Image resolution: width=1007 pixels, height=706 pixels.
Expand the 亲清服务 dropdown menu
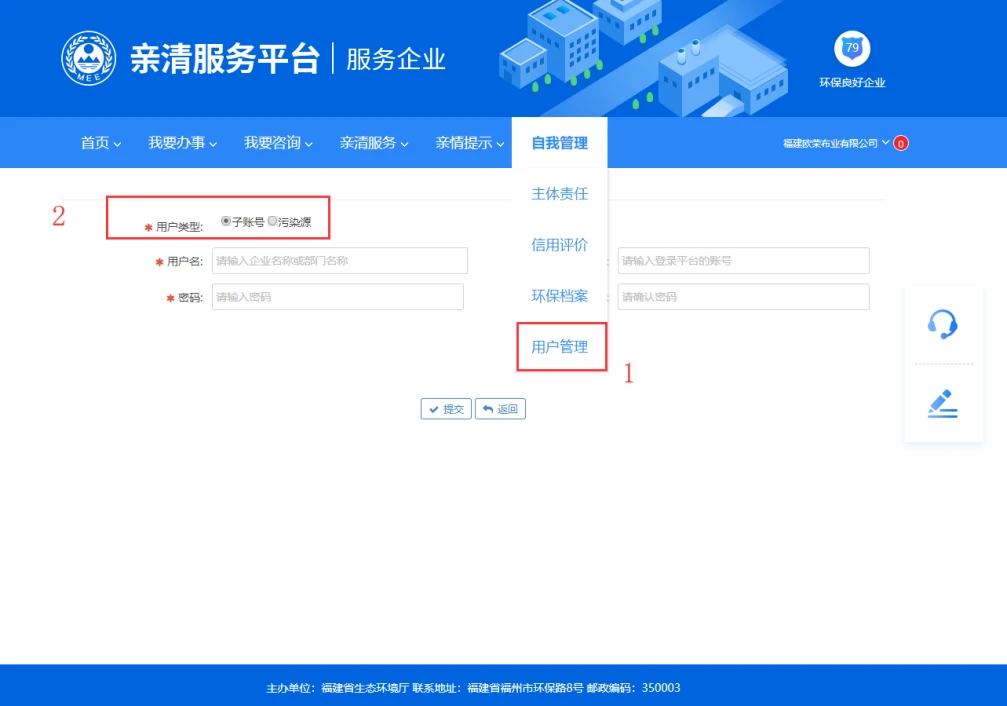coord(374,143)
